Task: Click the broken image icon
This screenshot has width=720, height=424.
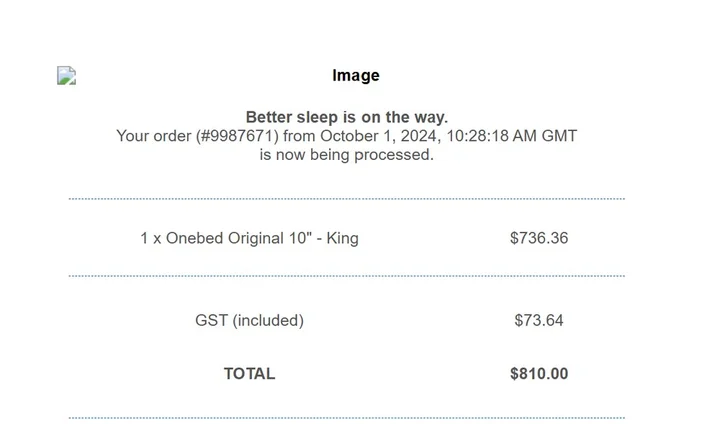Action: [x=66, y=76]
